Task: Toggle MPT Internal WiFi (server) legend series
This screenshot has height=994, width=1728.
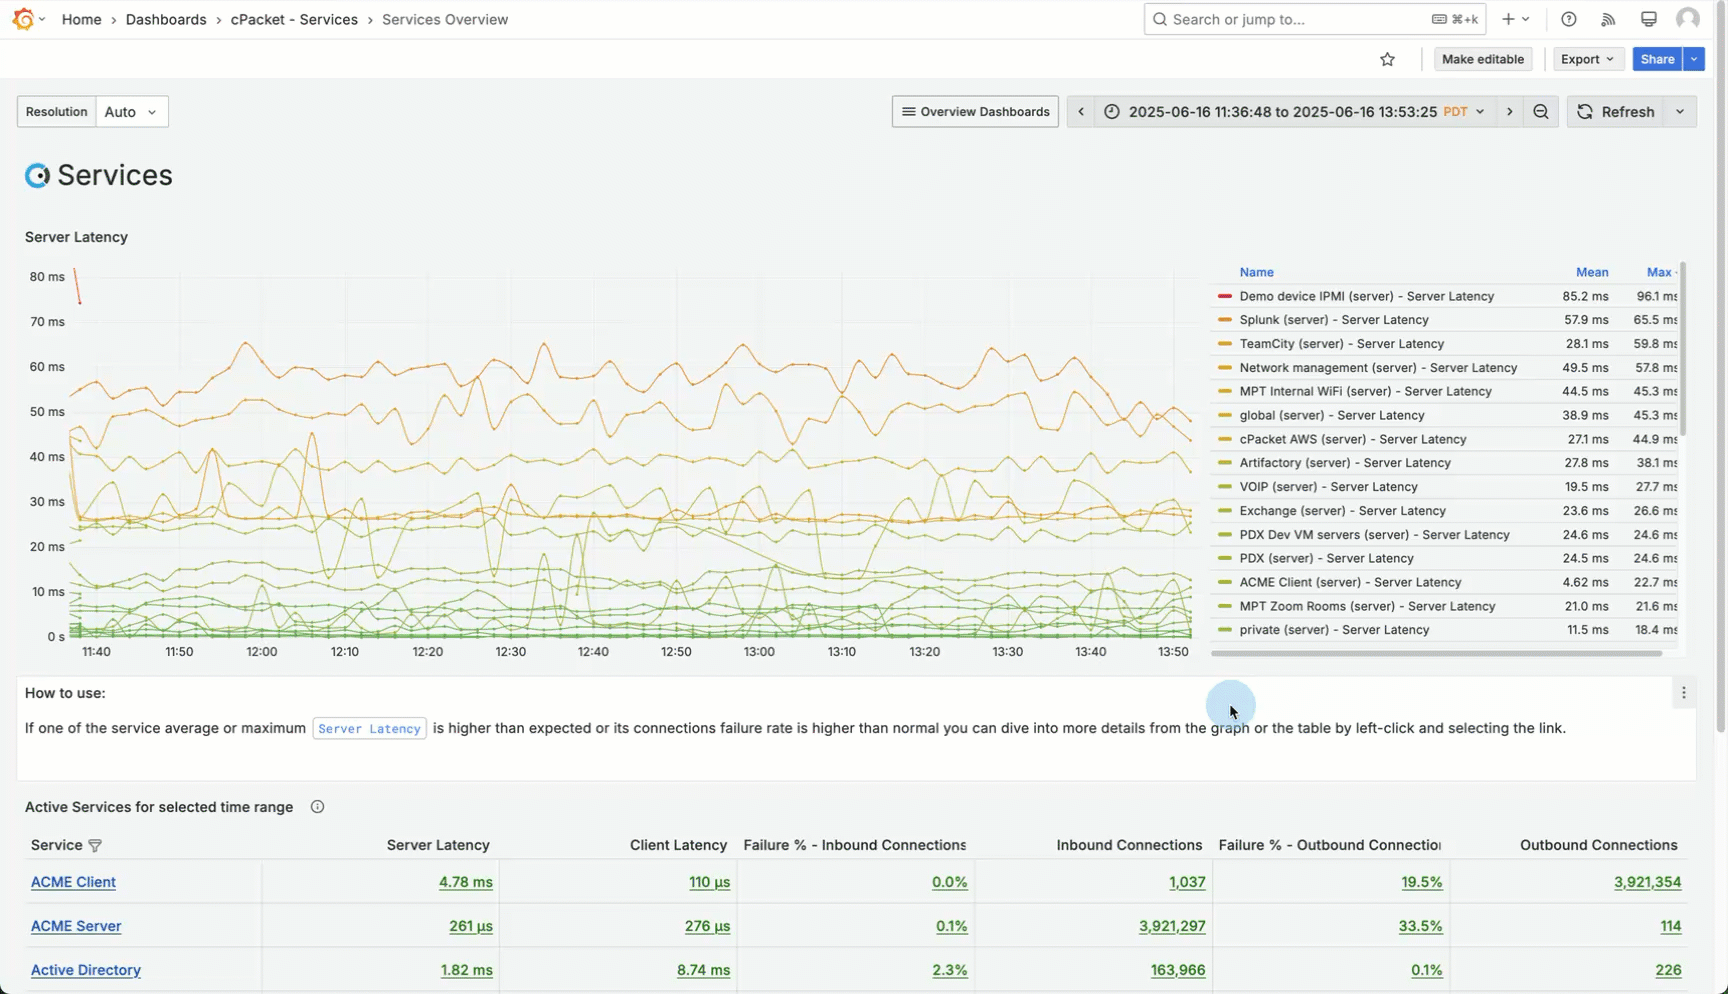Action: (x=1365, y=391)
